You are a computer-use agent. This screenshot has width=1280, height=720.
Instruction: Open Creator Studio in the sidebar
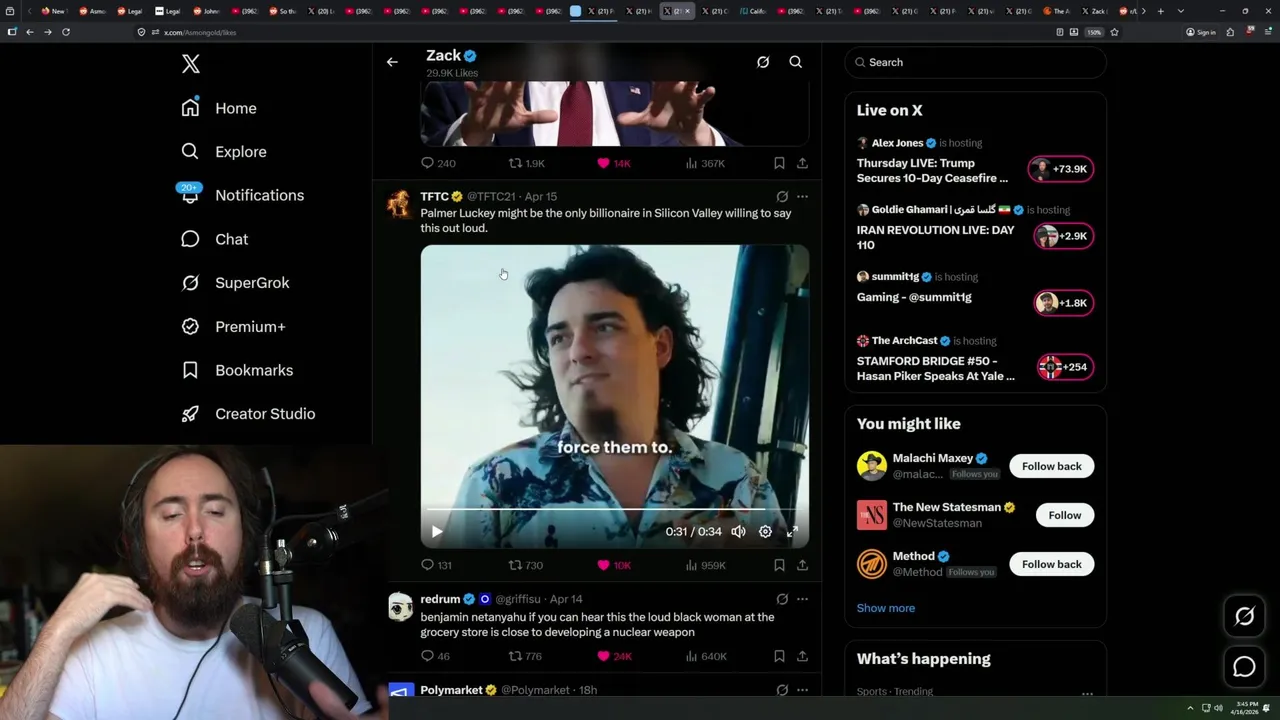click(x=248, y=414)
